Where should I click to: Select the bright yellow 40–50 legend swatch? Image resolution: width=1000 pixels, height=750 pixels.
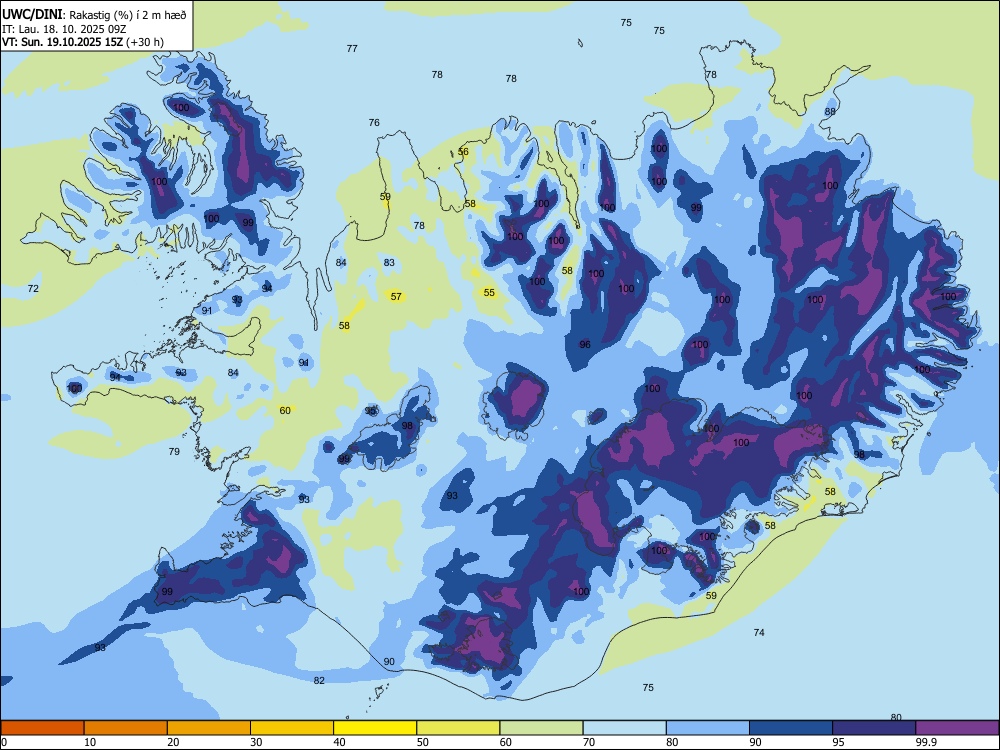pyautogui.click(x=375, y=728)
